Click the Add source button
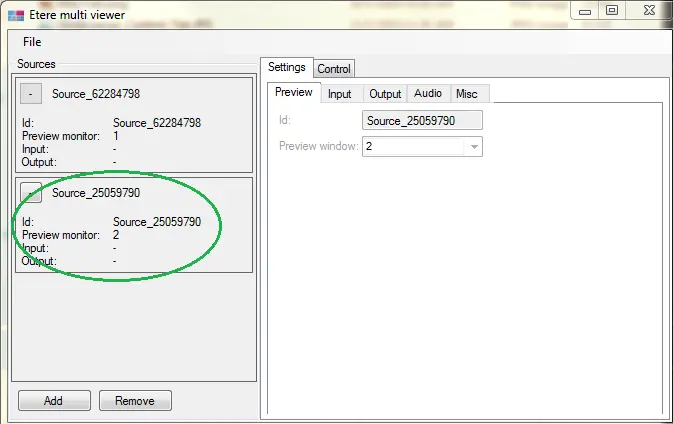Image resolution: width=673 pixels, height=424 pixels. [x=53, y=401]
